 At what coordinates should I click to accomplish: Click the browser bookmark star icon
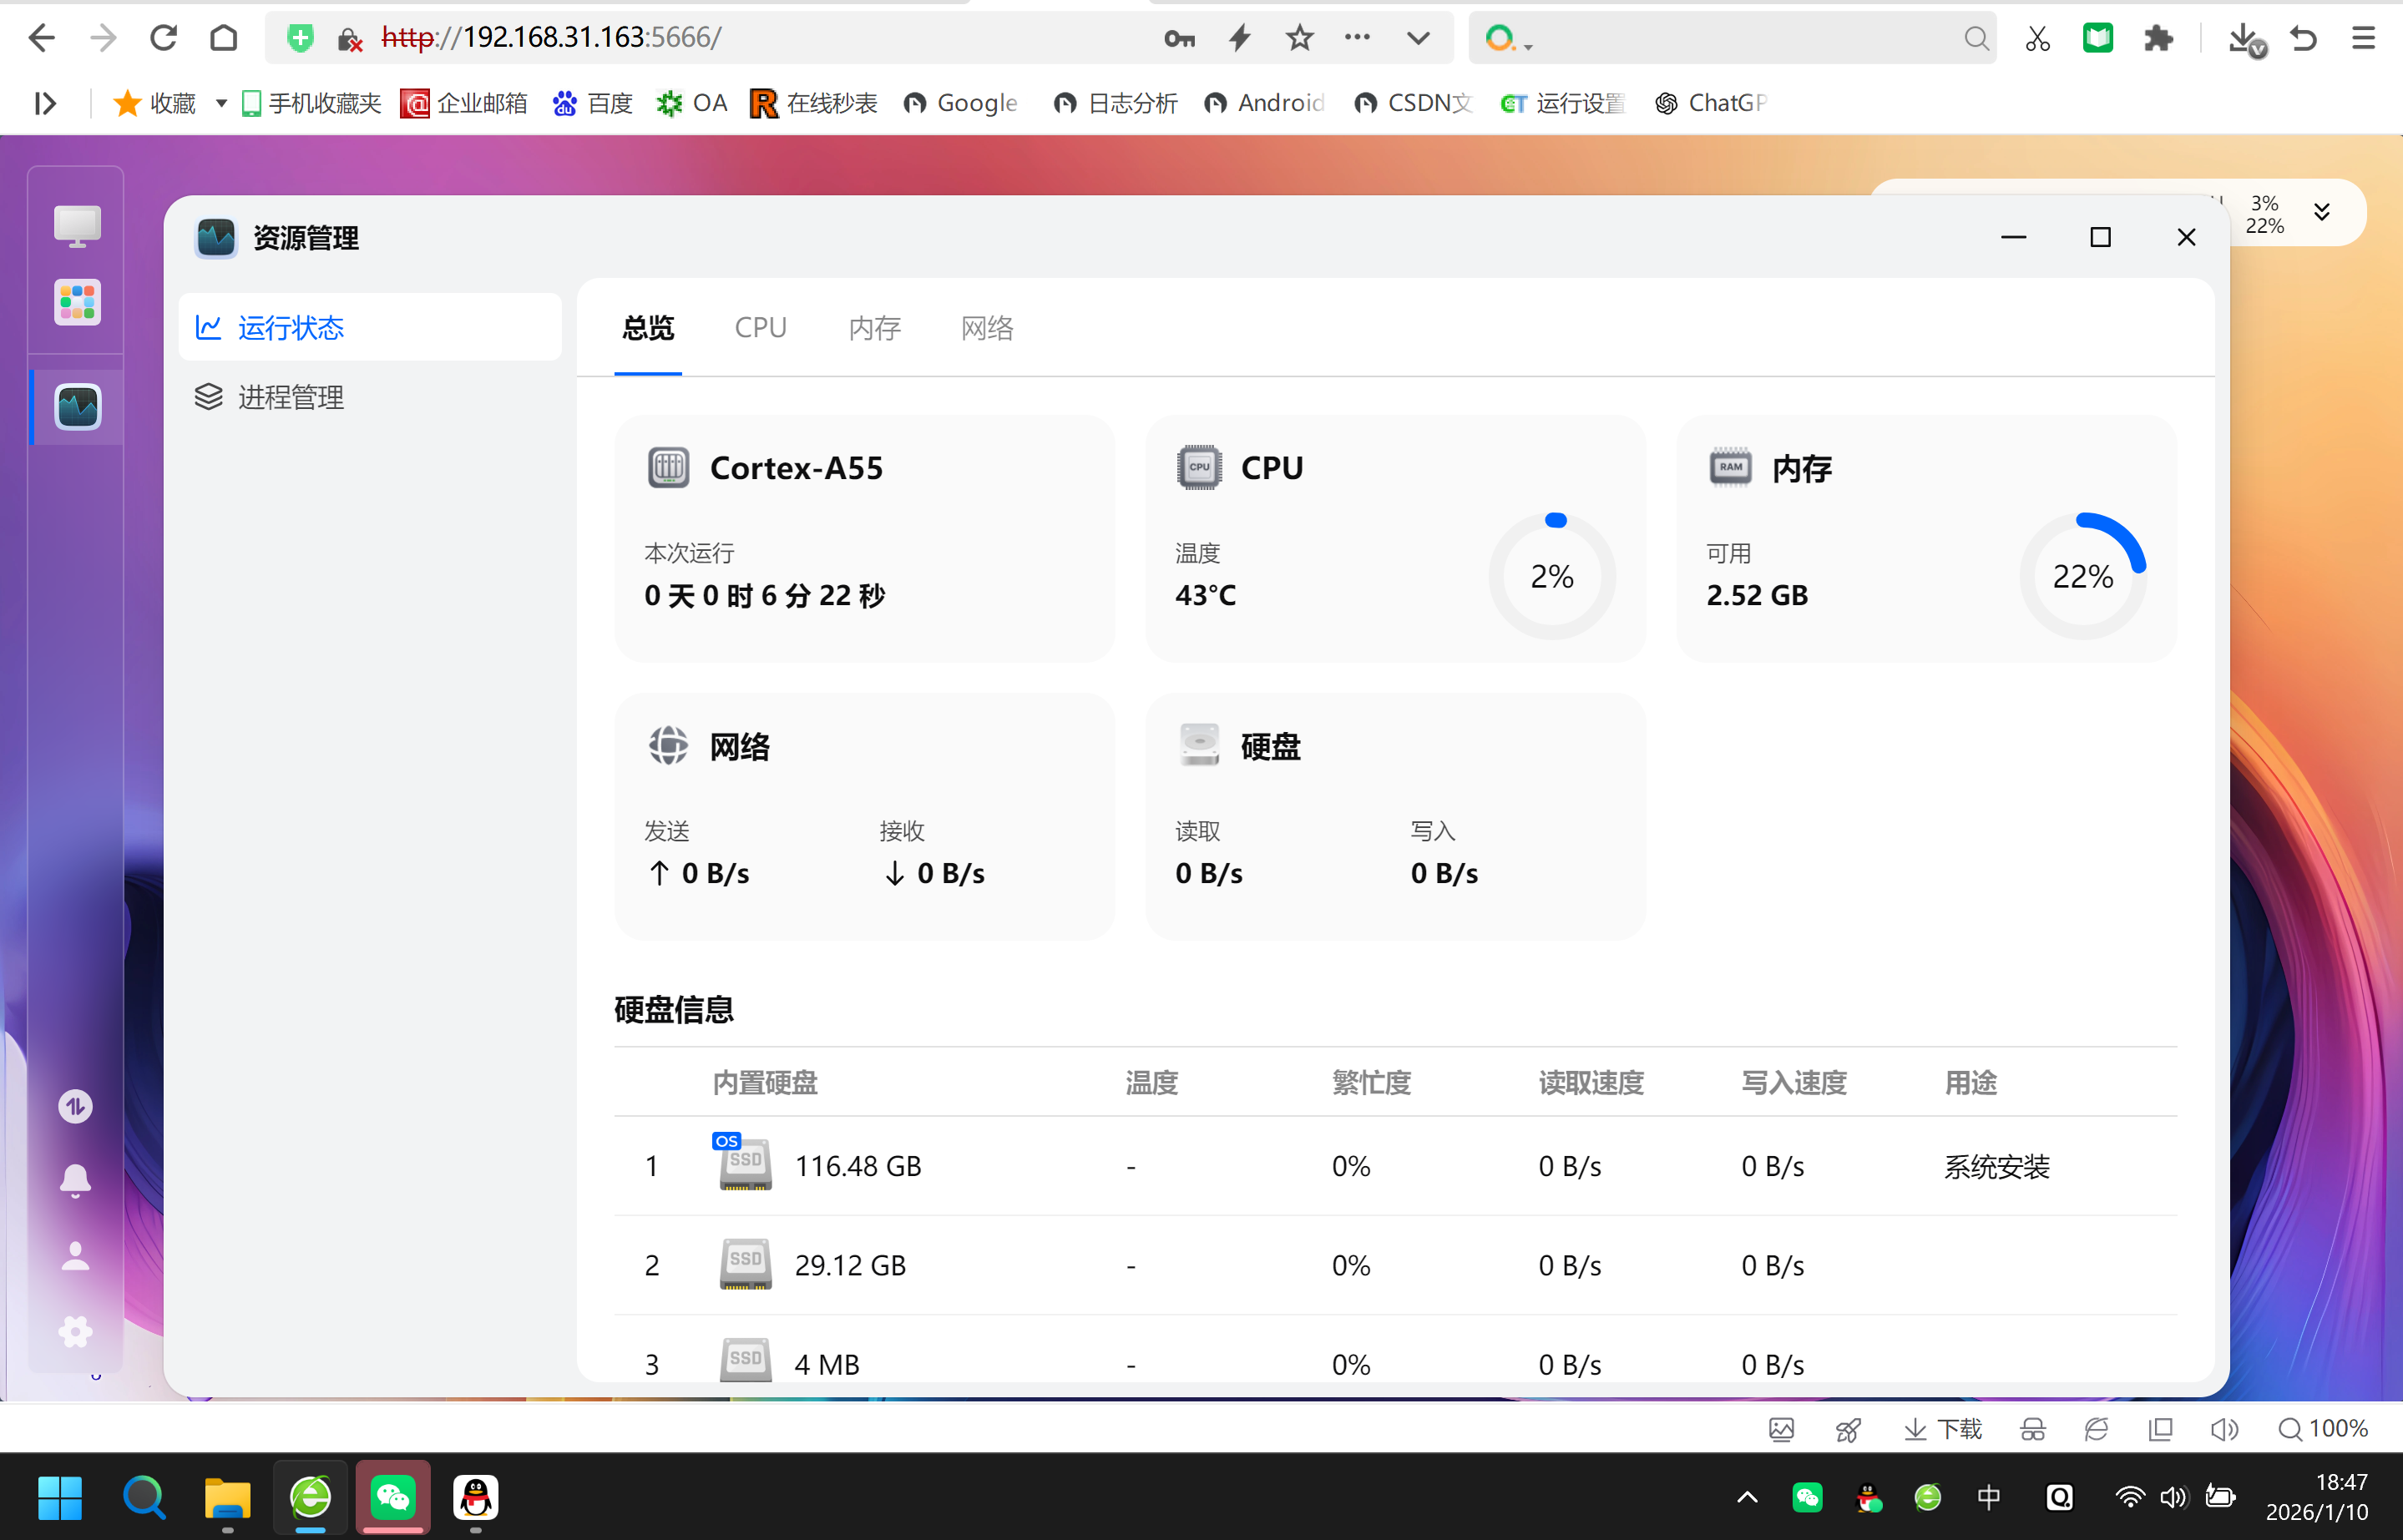tap(1299, 38)
